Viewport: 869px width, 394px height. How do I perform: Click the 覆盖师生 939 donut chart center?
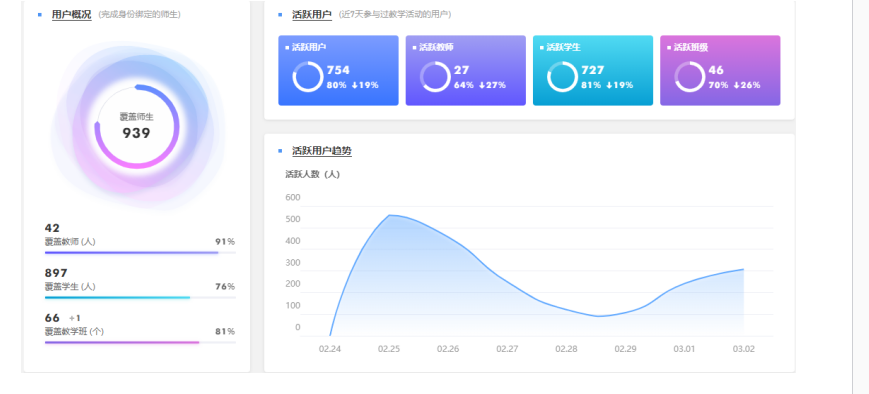136,126
